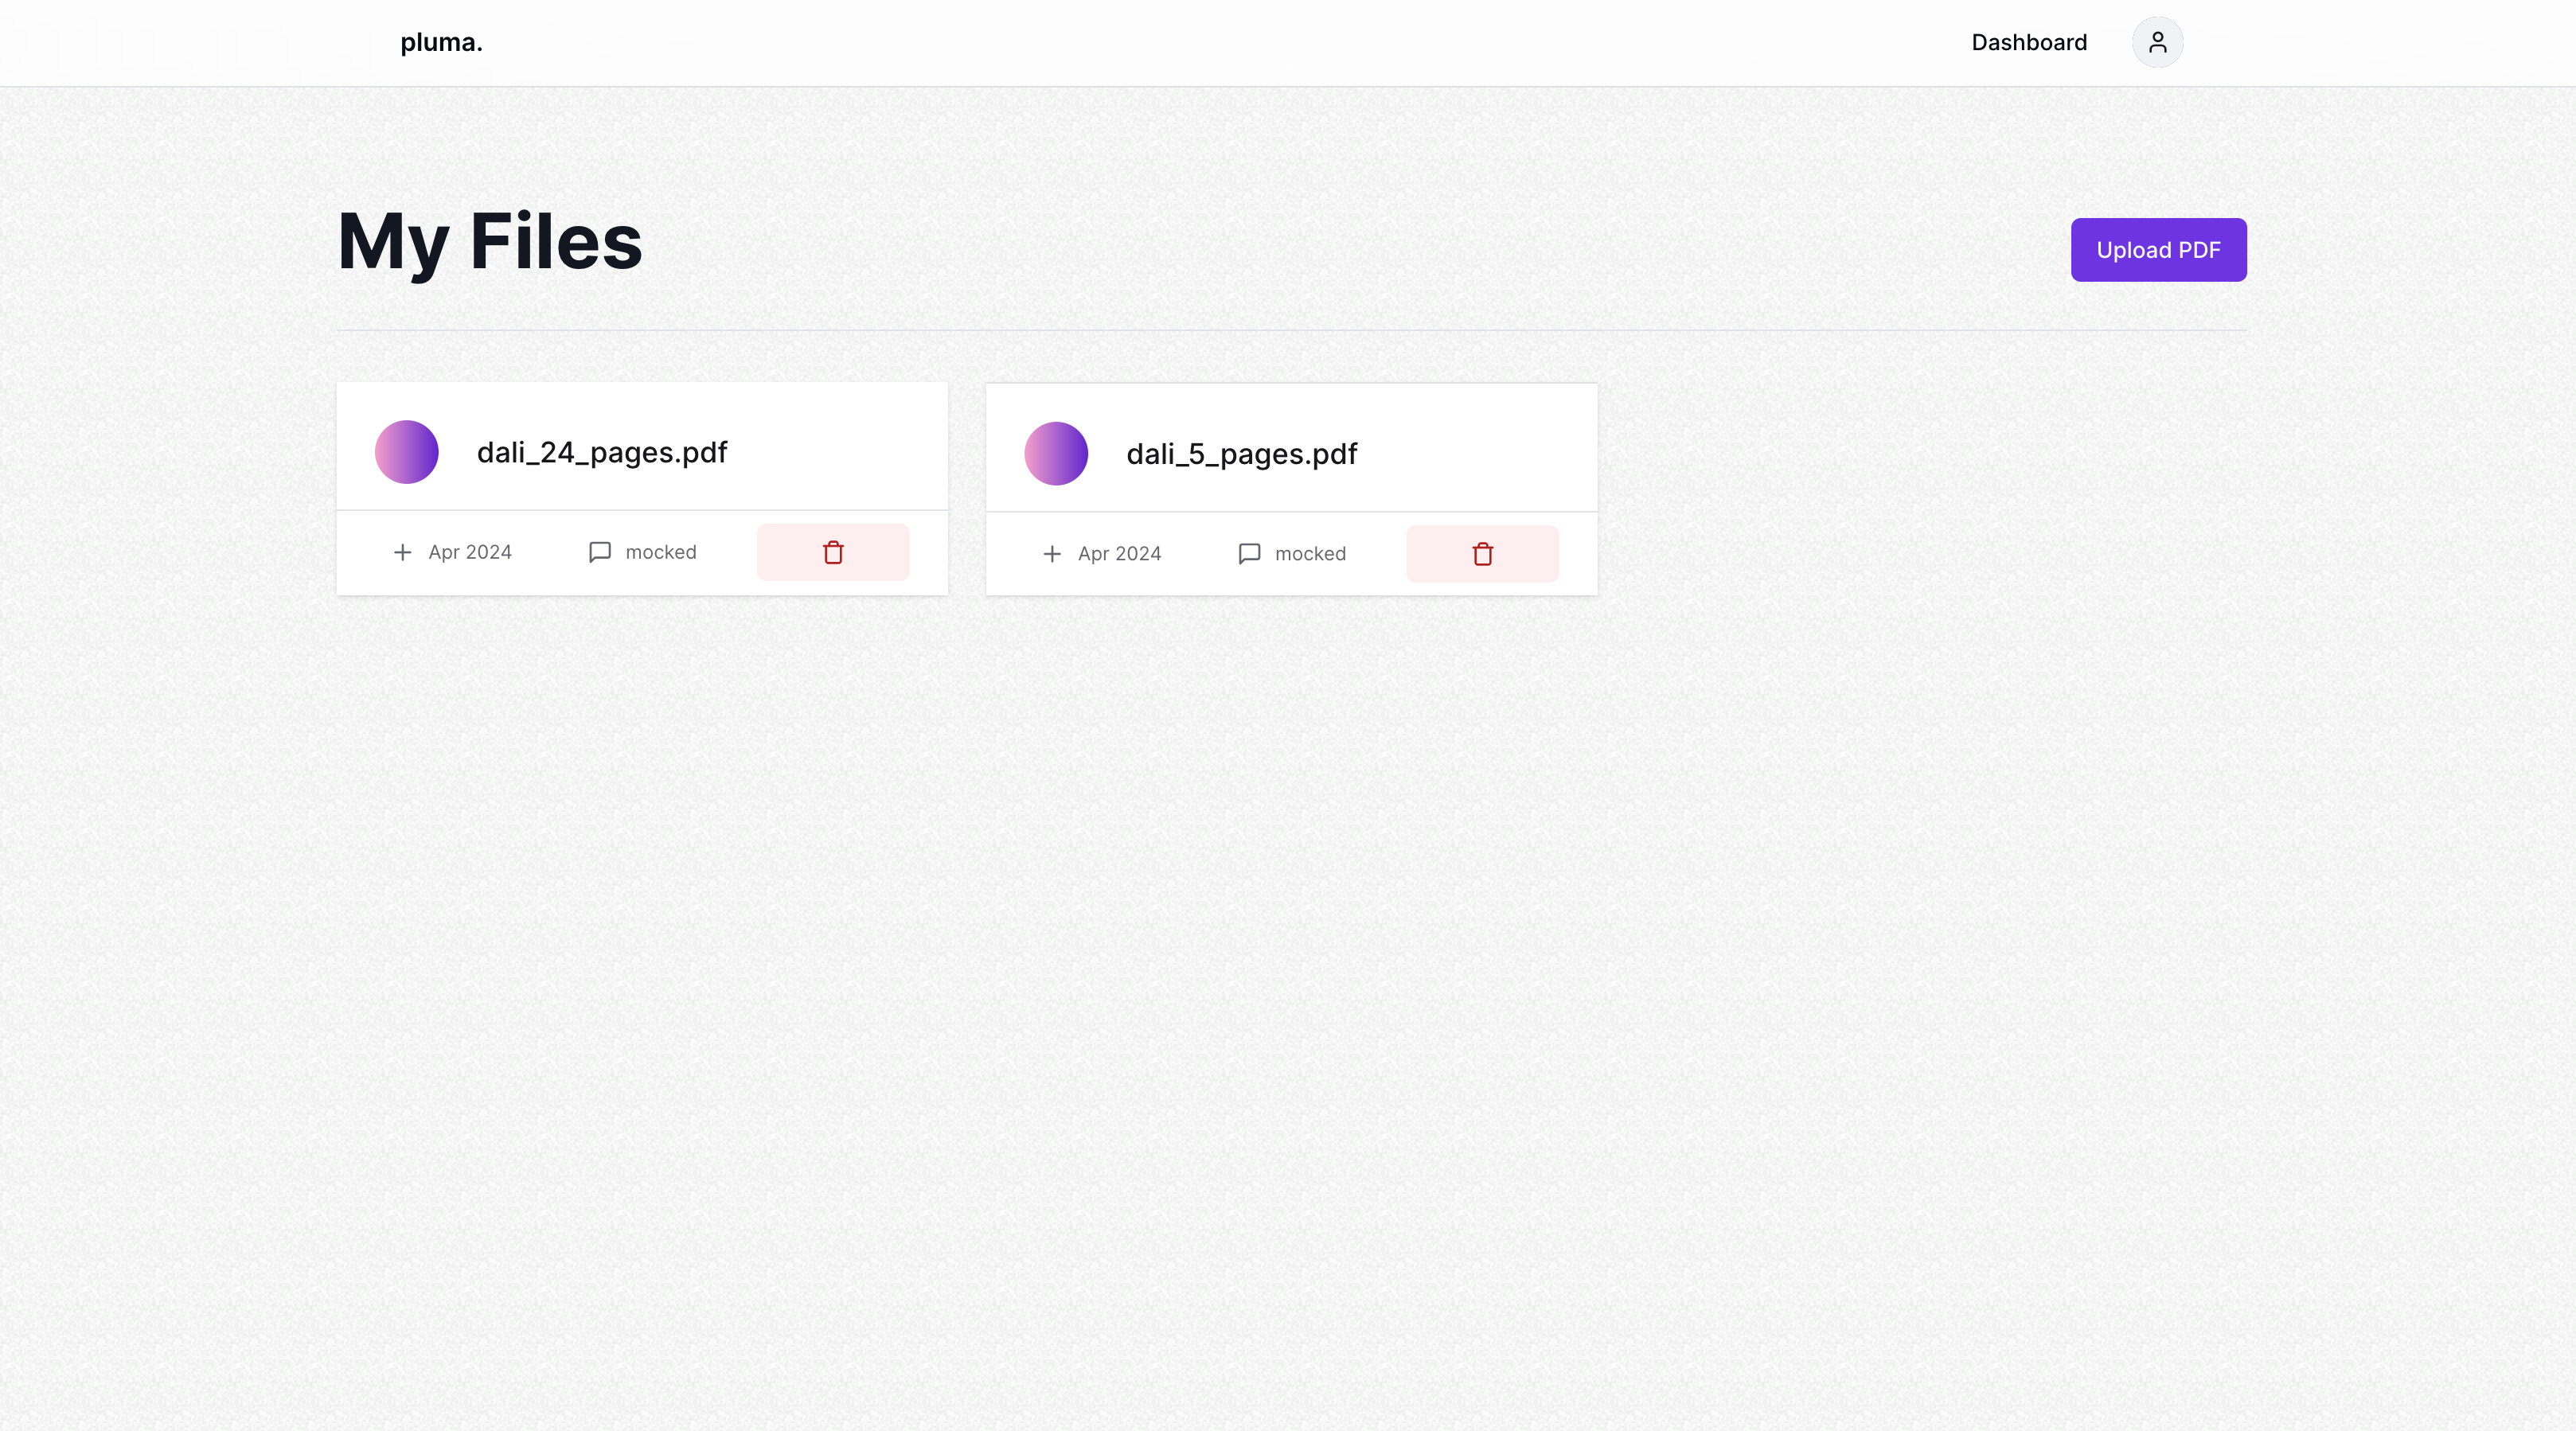Click mocked label on dali_24_pages.pdf card
Screen dimensions: 2576x1431
[661, 552]
